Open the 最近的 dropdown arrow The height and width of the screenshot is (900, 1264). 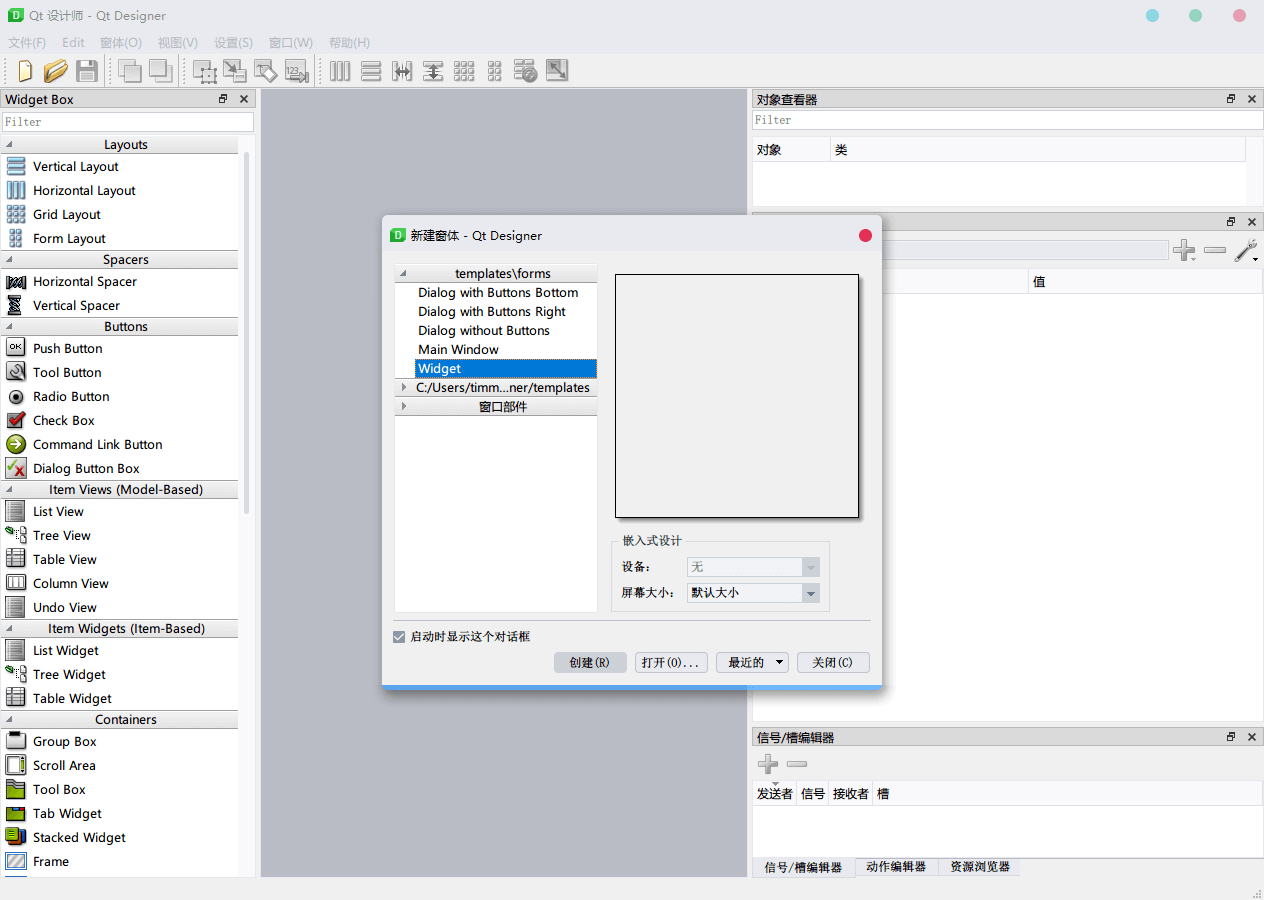(x=779, y=662)
